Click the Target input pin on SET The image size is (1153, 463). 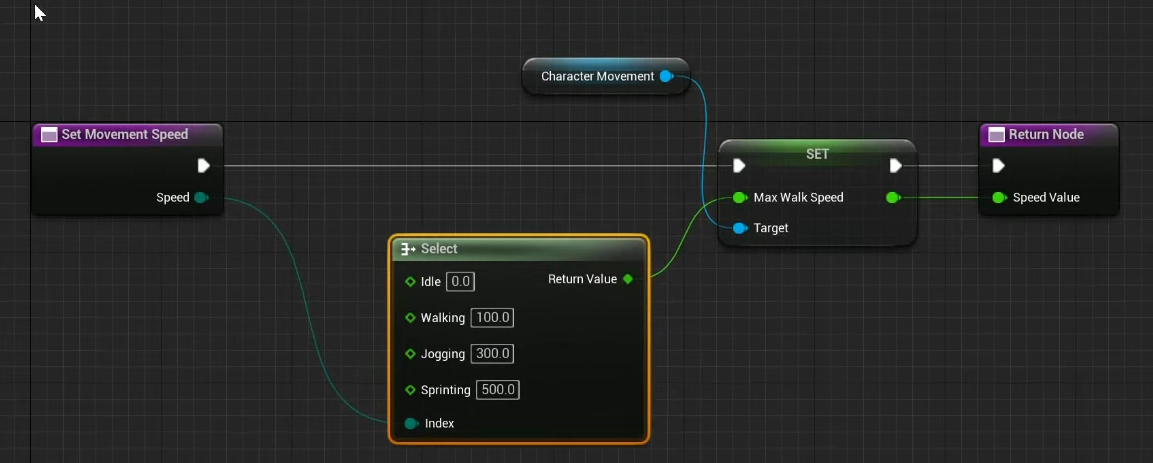coord(739,229)
